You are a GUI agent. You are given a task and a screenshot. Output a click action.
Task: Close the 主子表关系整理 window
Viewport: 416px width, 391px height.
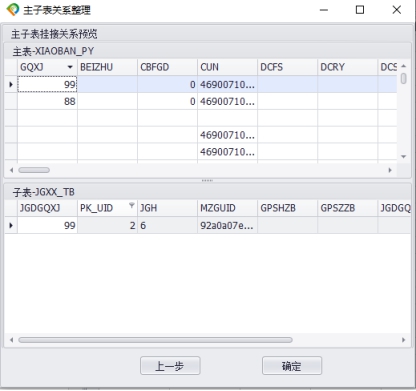(x=397, y=10)
